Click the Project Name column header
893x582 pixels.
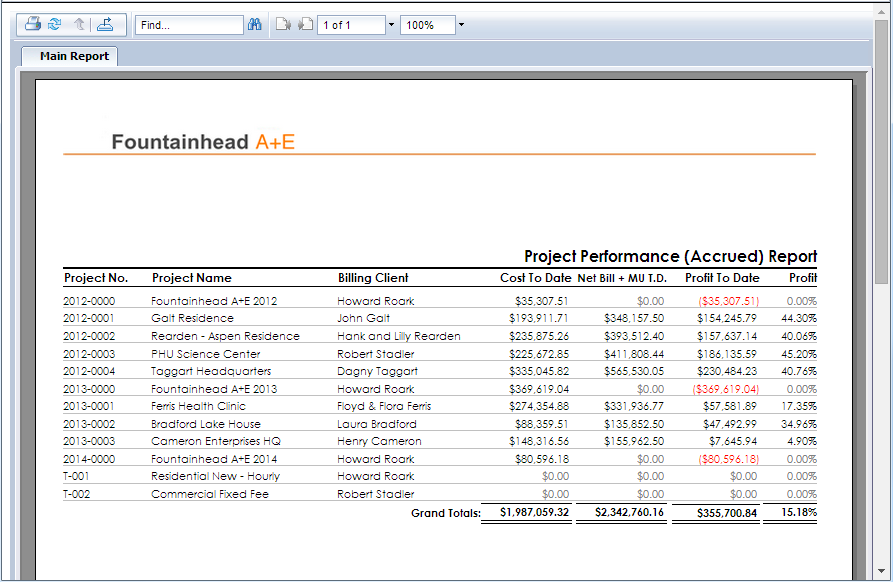191,278
